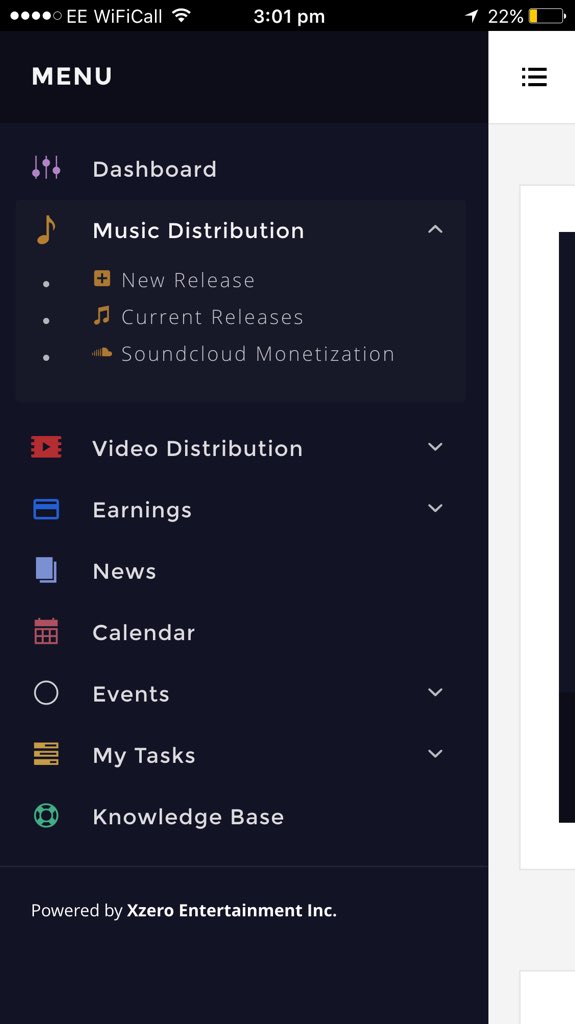Viewport: 575px width, 1024px height.
Task: Click the Knowledge Base lifebuoy icon
Action: click(x=46, y=816)
